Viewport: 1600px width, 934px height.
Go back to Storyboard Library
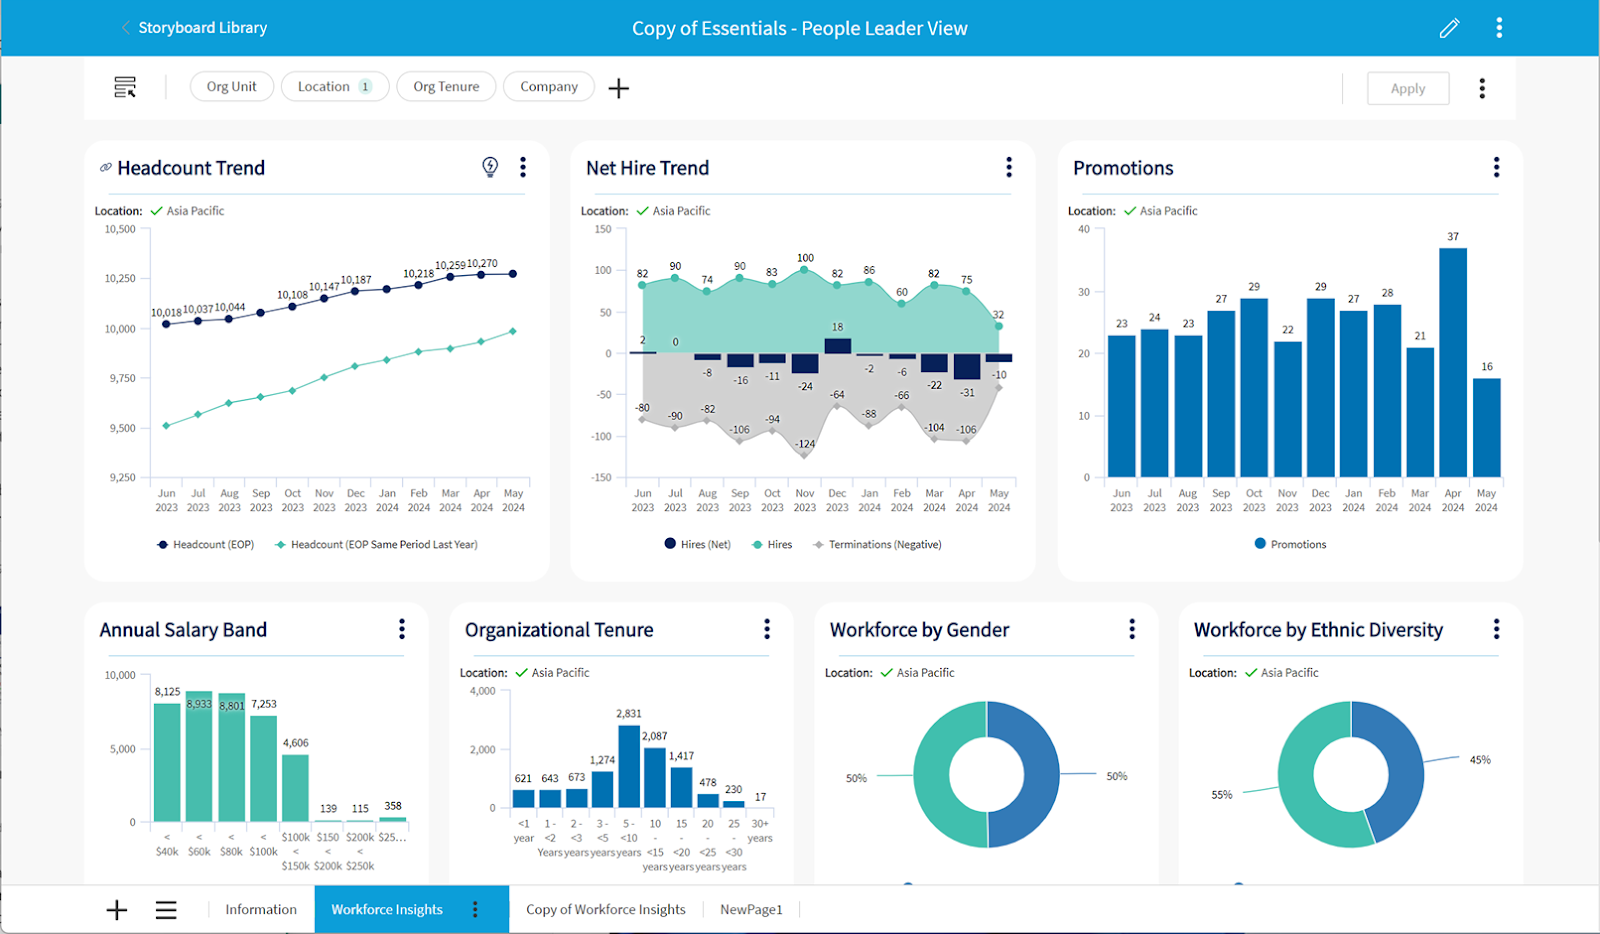[202, 28]
